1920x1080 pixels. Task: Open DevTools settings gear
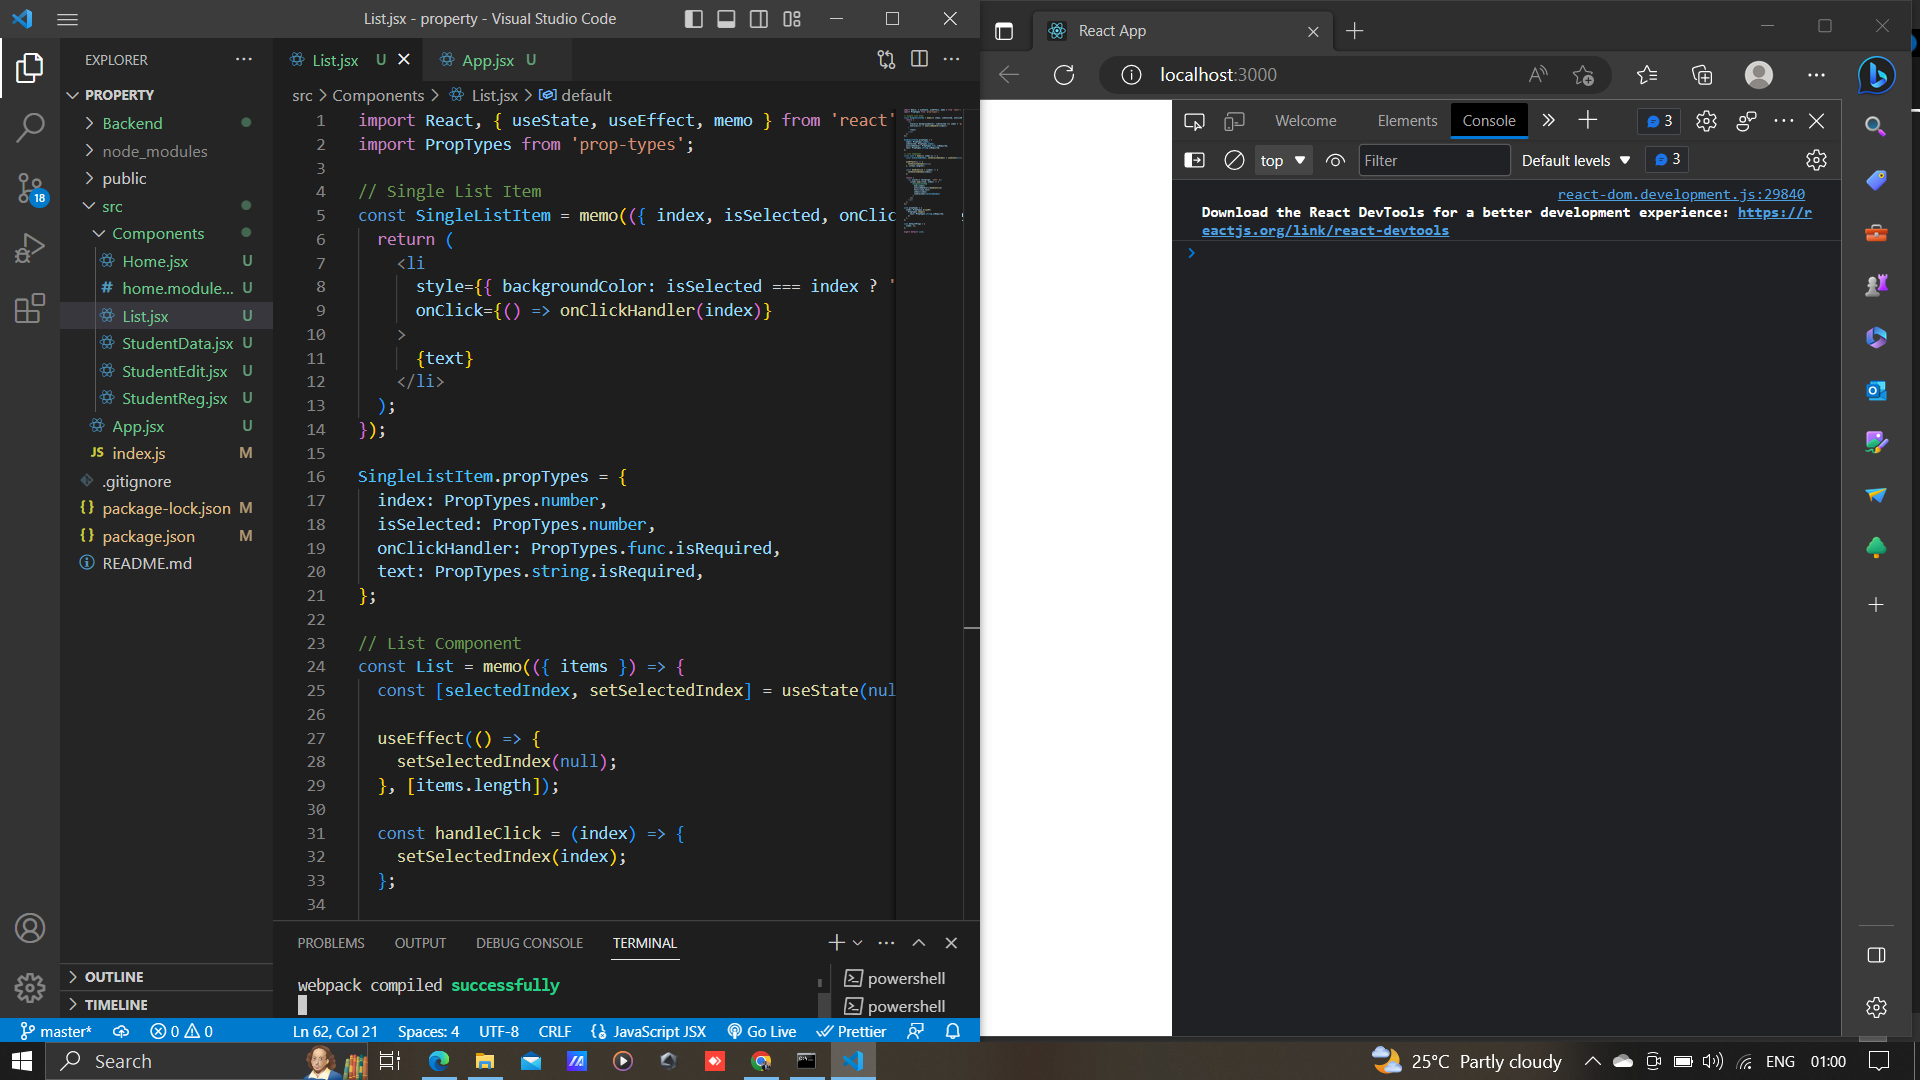(x=1706, y=121)
